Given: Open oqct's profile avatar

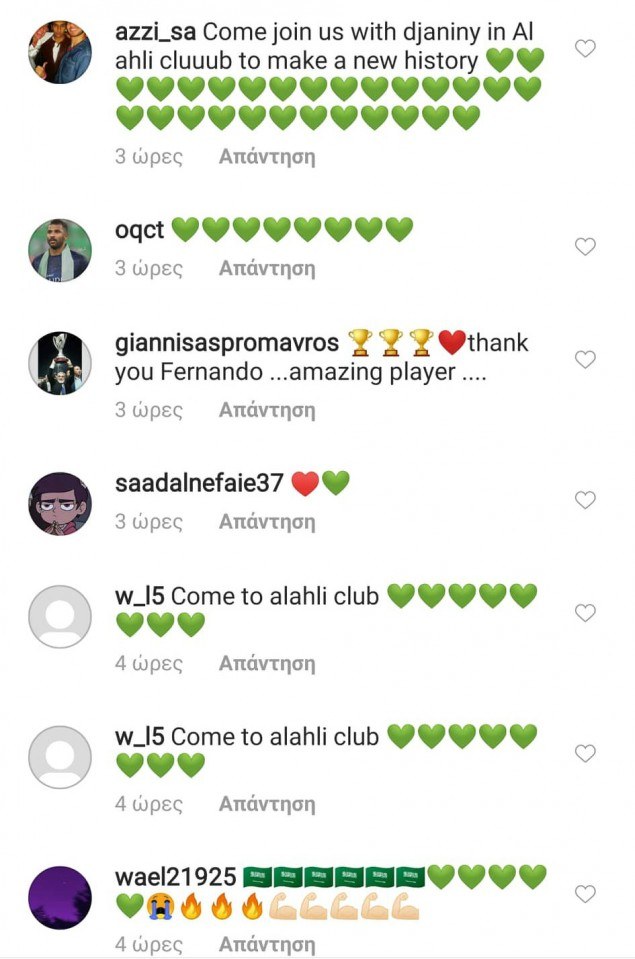Looking at the screenshot, I should [x=60, y=250].
